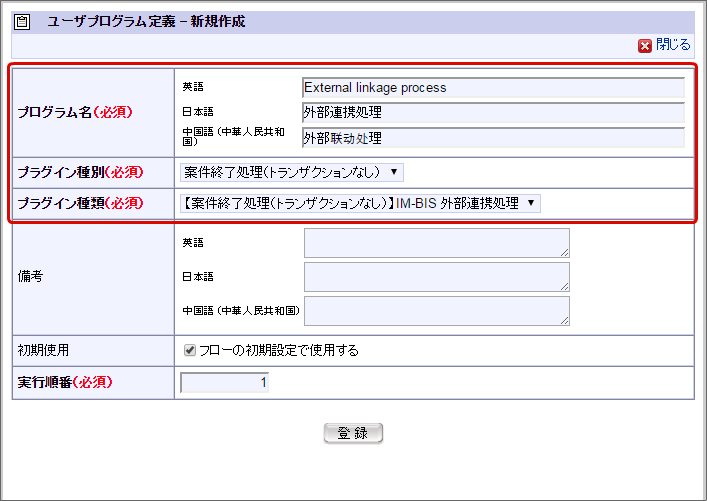Focus the Japanese 備考 text area
This screenshot has width=707, height=501.
point(436,277)
